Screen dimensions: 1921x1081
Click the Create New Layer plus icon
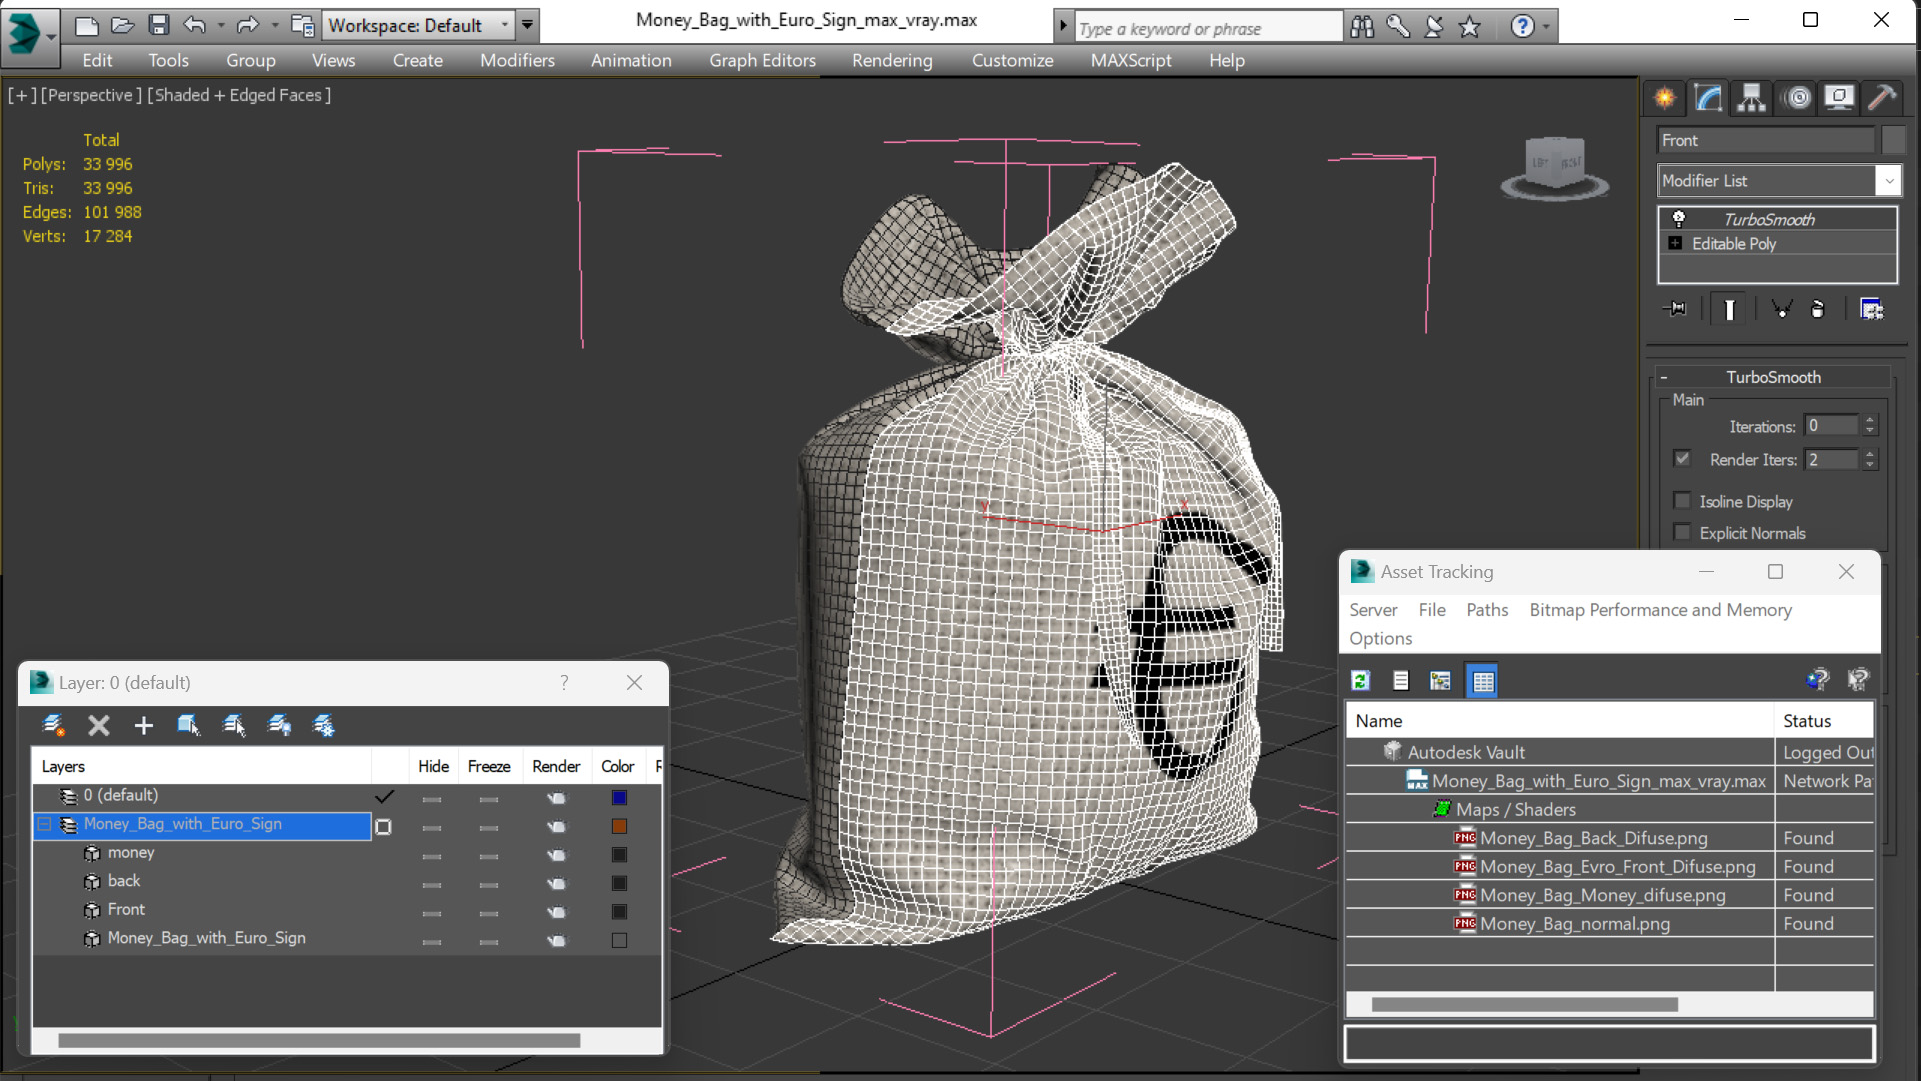pos(143,726)
